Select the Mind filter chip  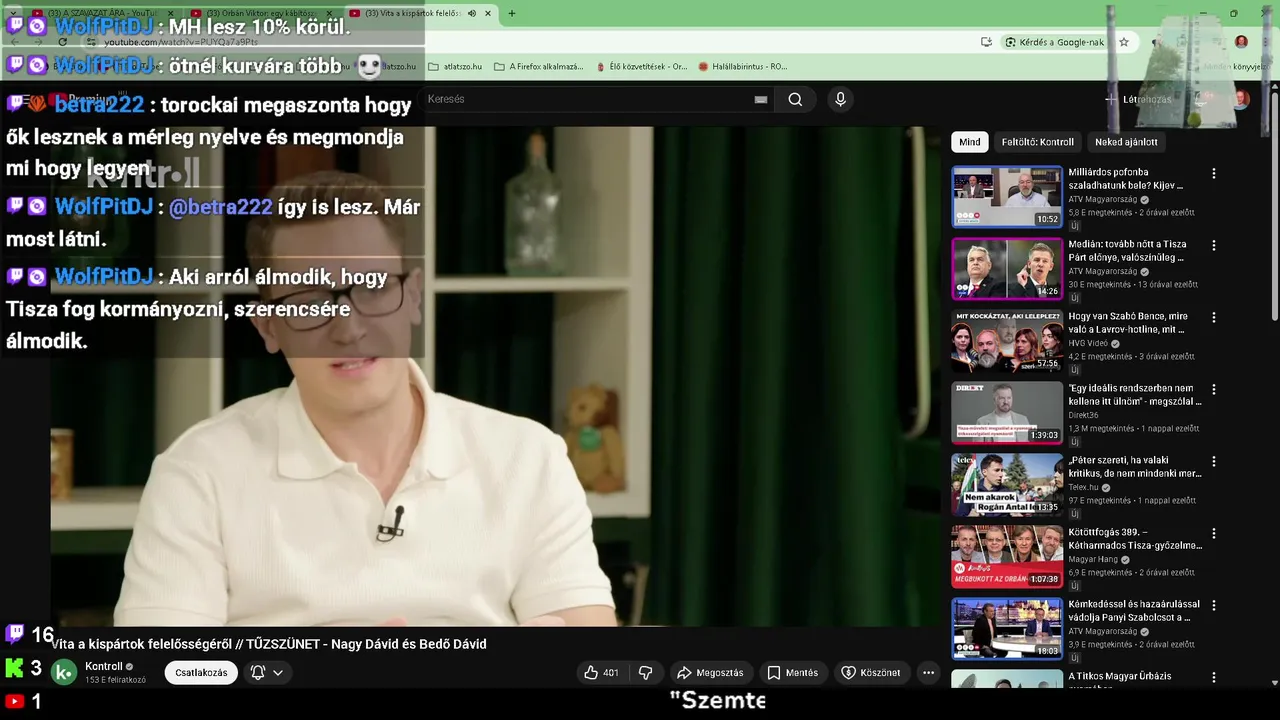coord(970,142)
